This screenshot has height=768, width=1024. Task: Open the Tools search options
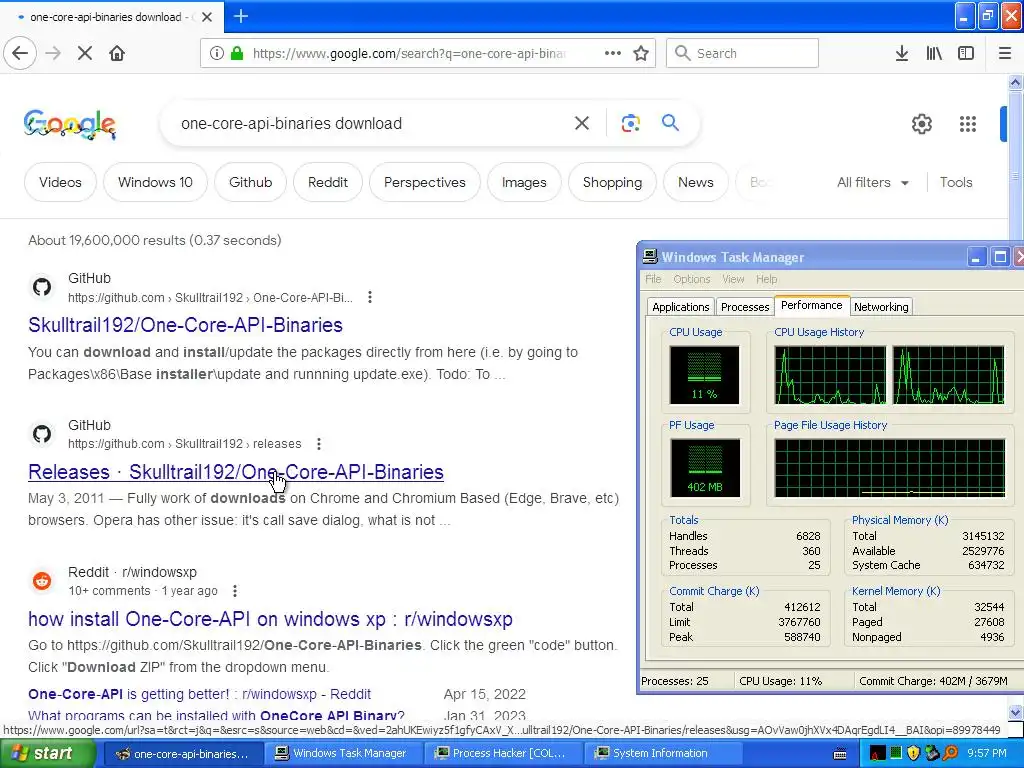[956, 182]
